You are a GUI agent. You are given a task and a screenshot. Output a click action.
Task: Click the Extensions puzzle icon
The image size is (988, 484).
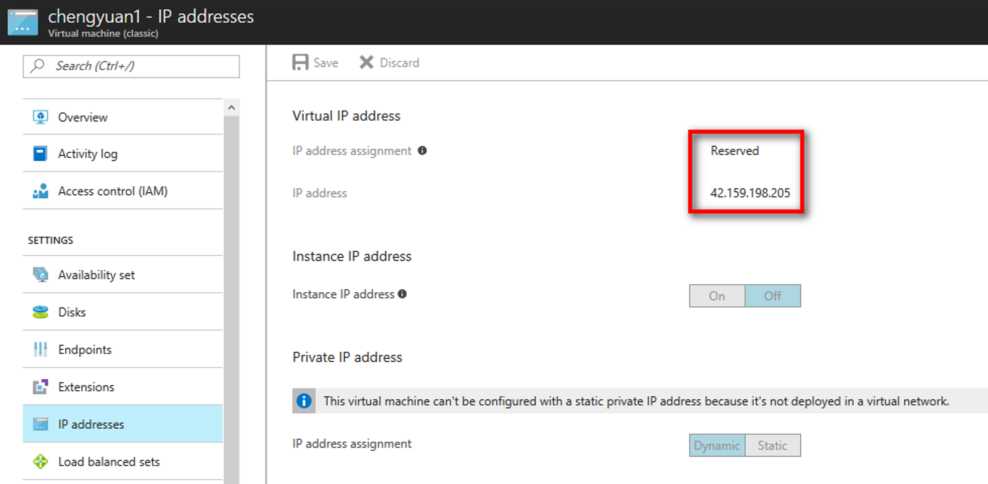coord(40,387)
